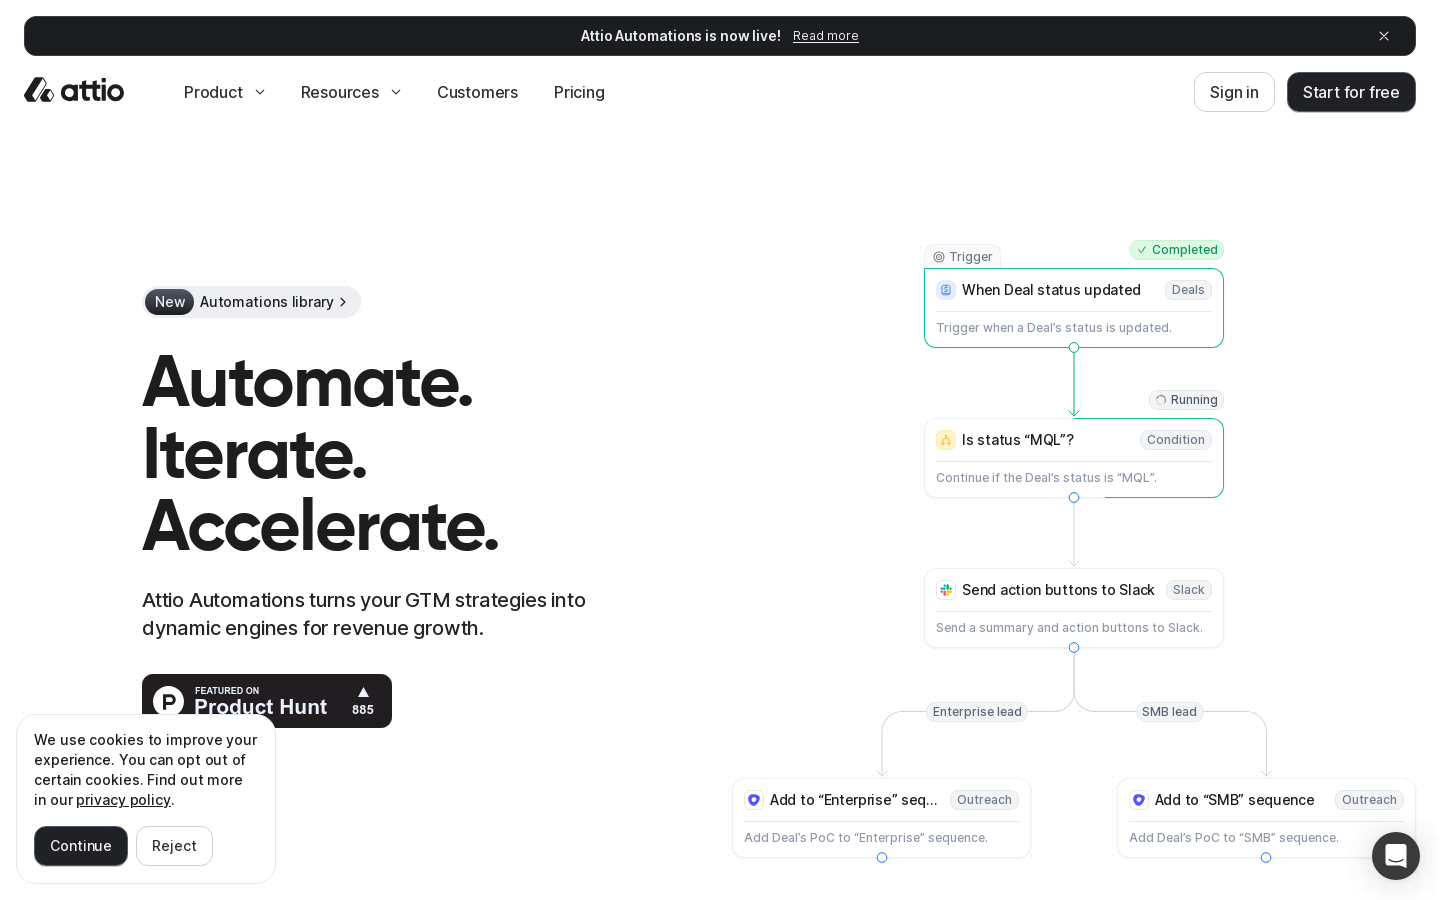The width and height of the screenshot is (1440, 900).
Task: Open the Intercom chat launcher bubble
Action: pos(1395,856)
